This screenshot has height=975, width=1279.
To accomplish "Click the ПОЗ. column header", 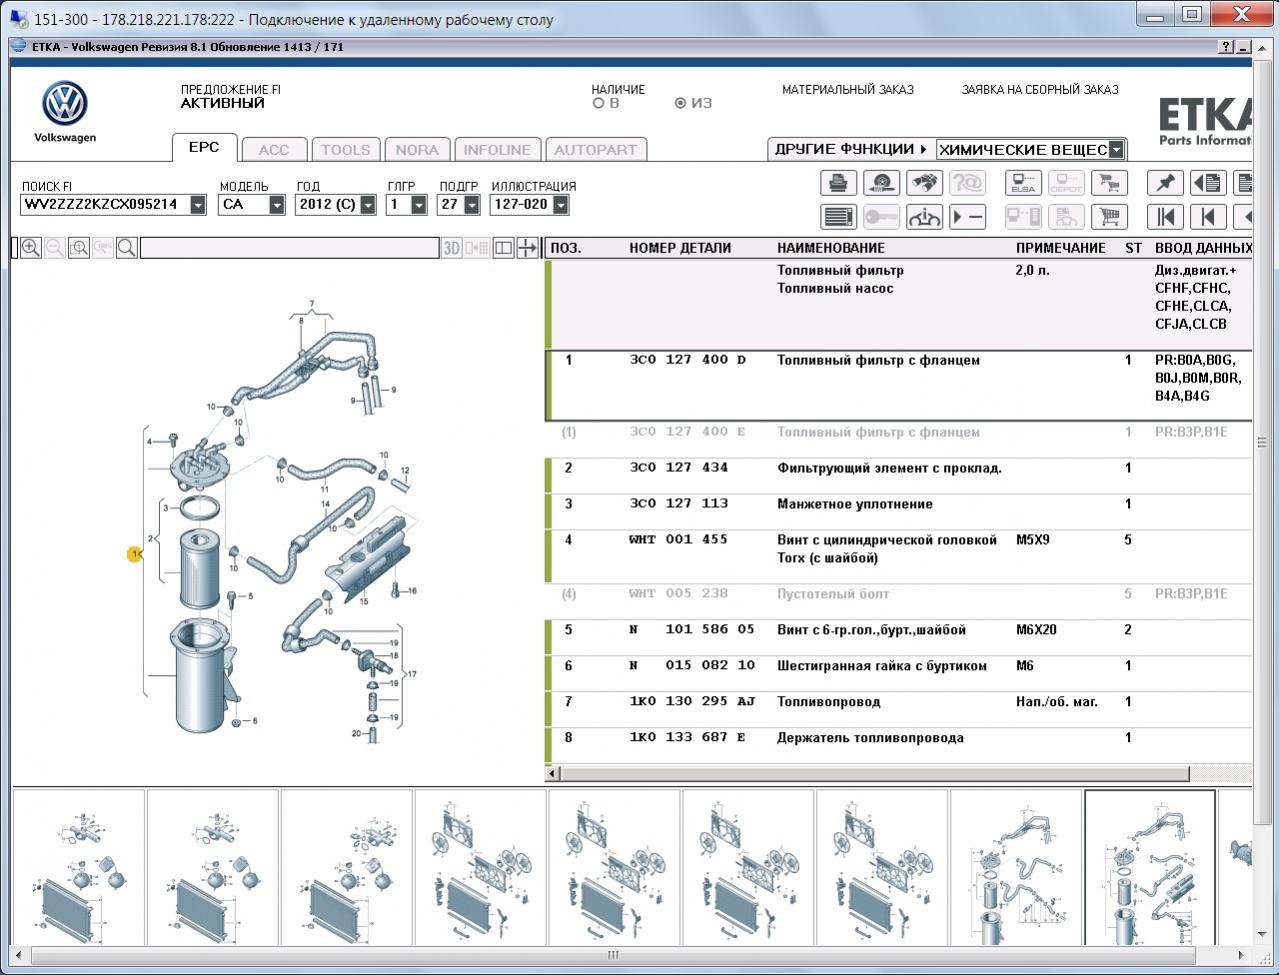I will tap(566, 248).
